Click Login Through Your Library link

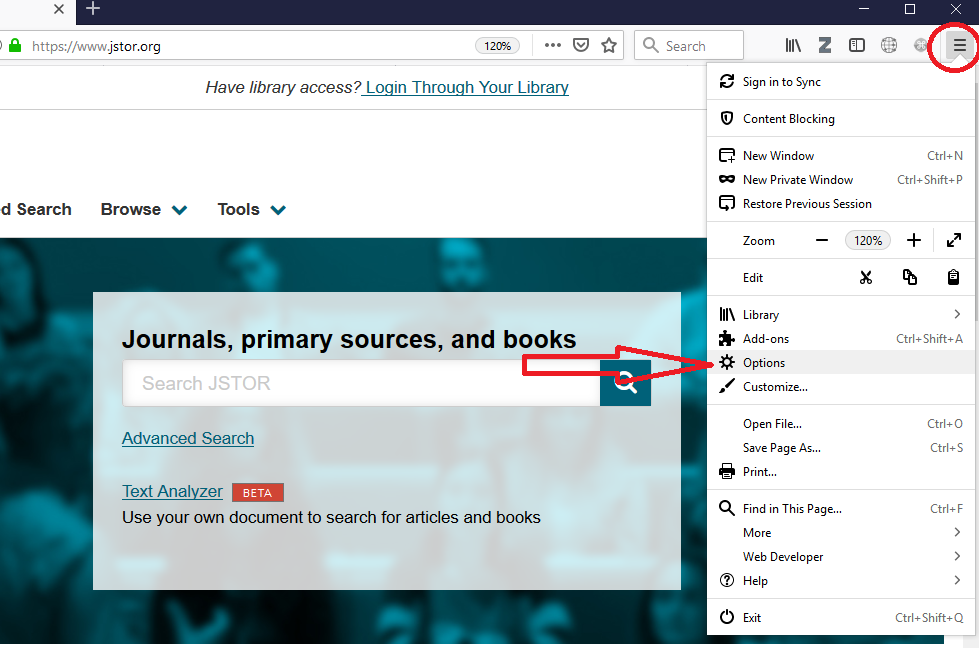point(466,87)
